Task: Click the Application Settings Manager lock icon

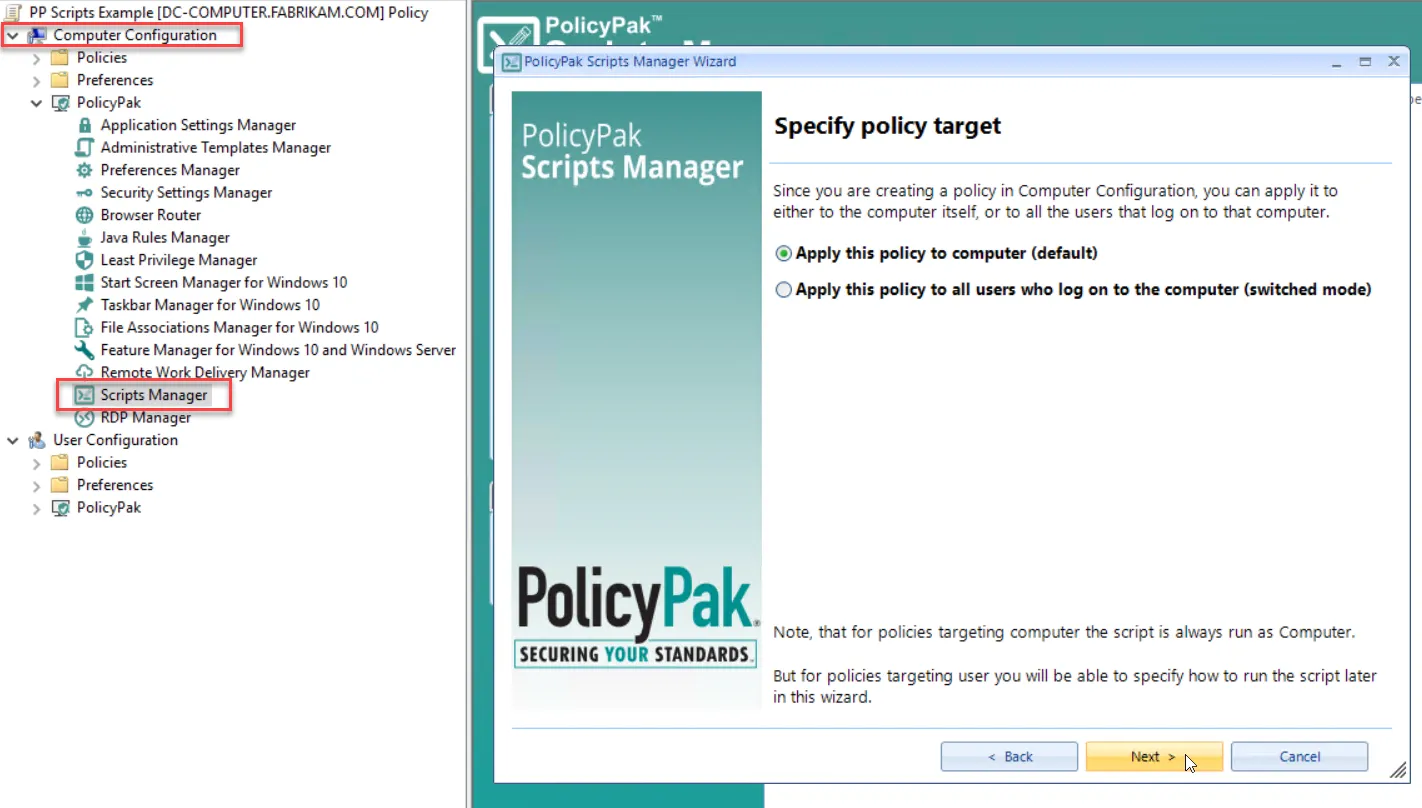Action: (84, 125)
